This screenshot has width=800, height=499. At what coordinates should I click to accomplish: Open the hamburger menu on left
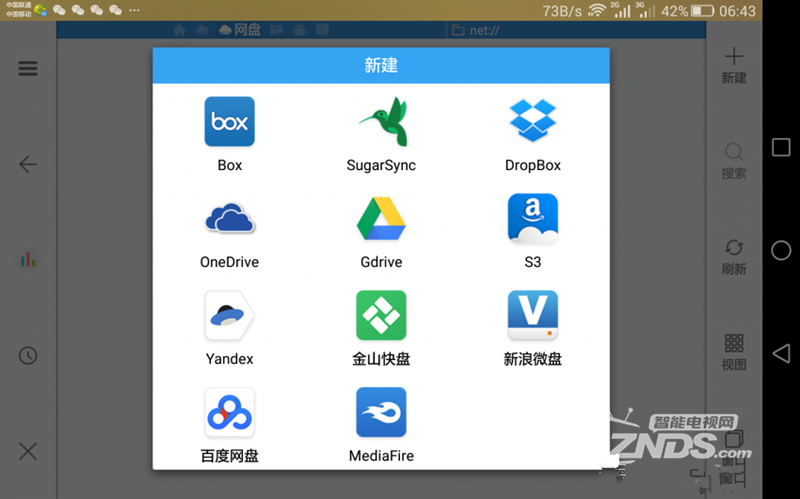pos(28,69)
